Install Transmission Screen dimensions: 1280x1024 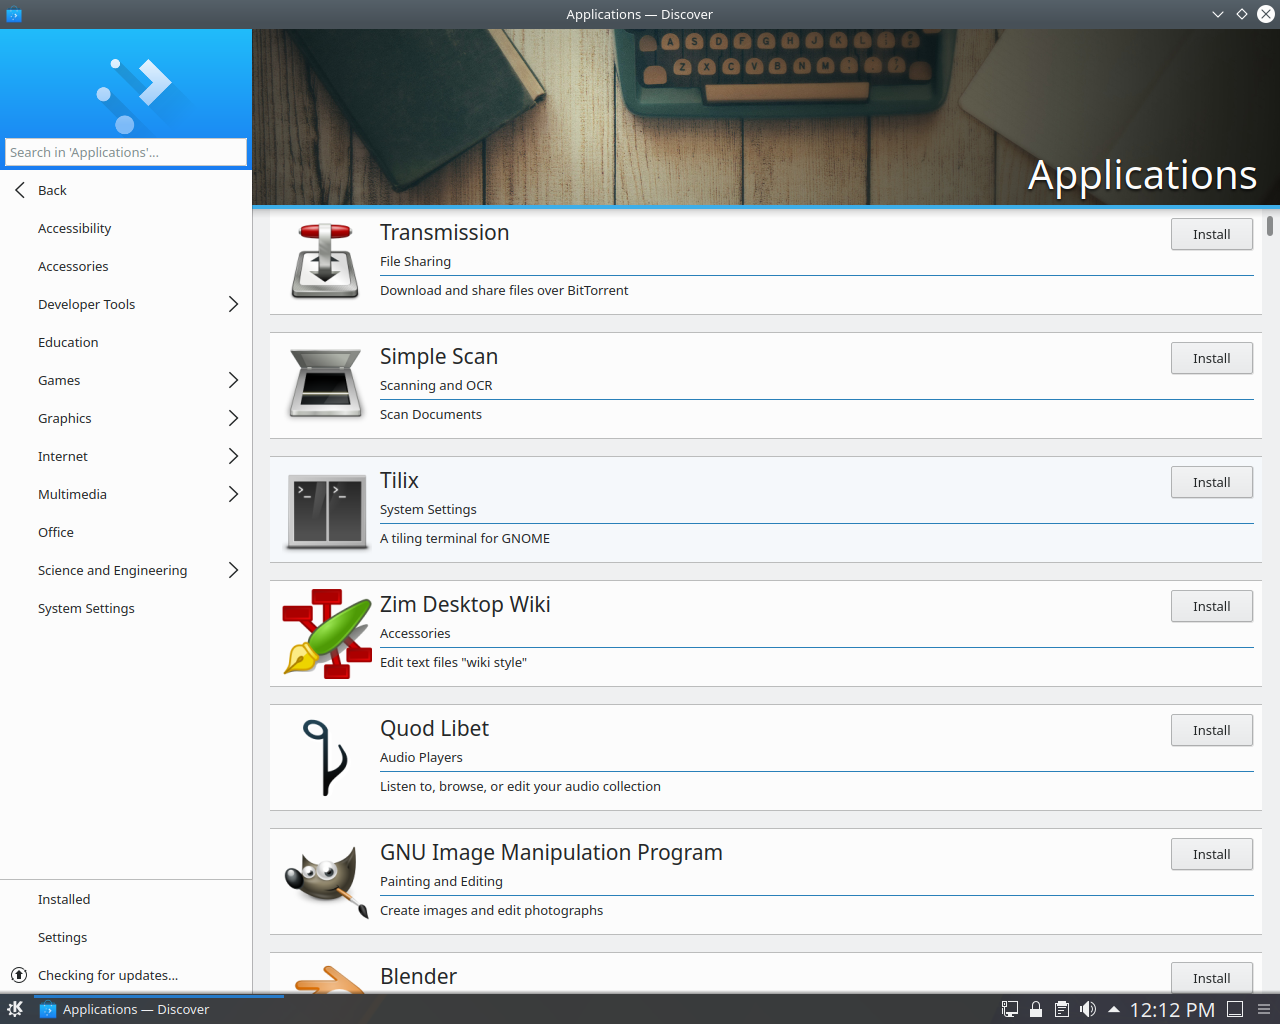pyautogui.click(x=1212, y=234)
